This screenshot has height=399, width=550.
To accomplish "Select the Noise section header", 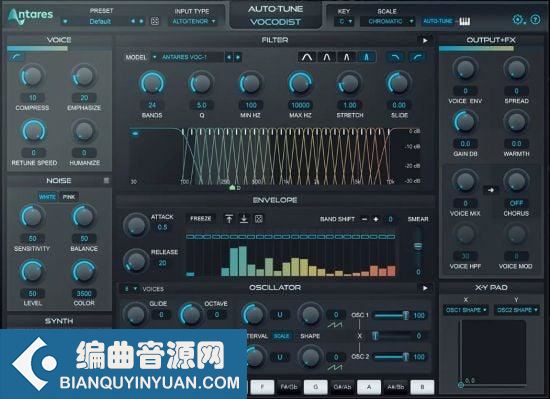I will 59,181.
